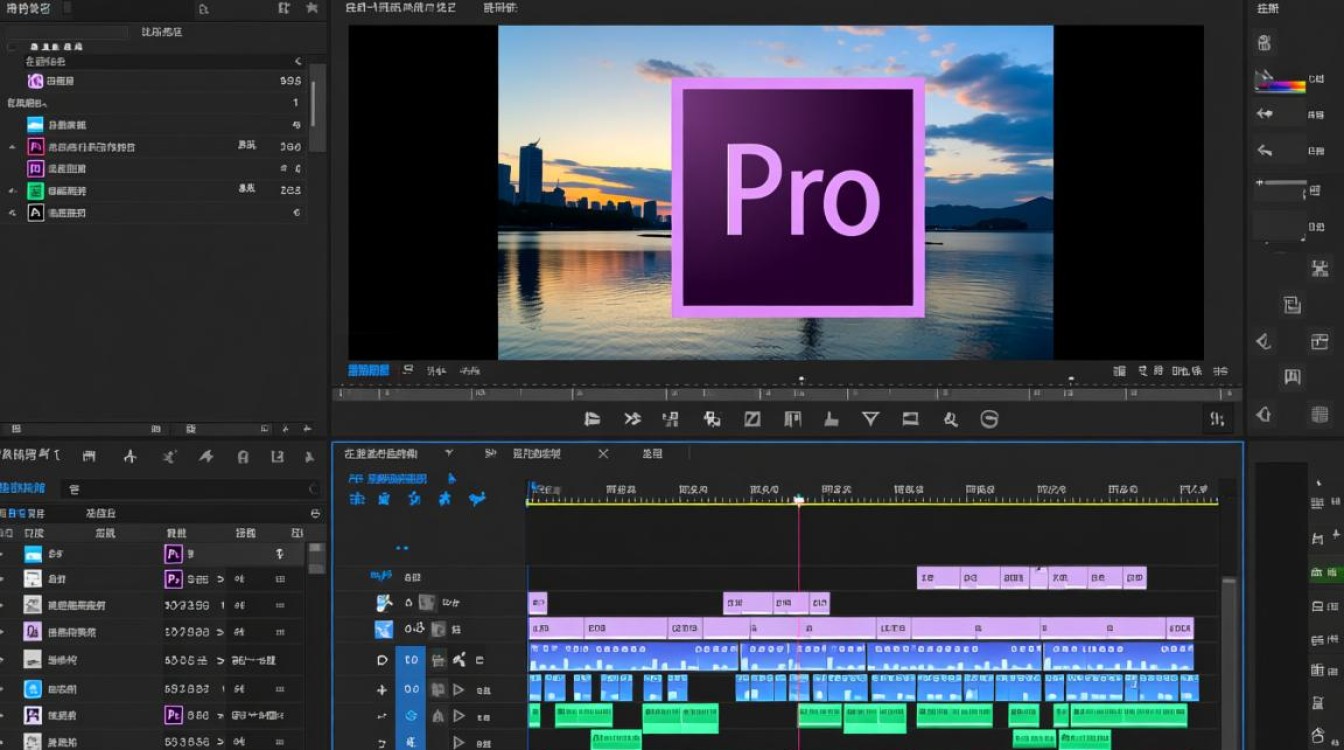
Task: Close the timeline tab with the X button
Action: click(603, 454)
